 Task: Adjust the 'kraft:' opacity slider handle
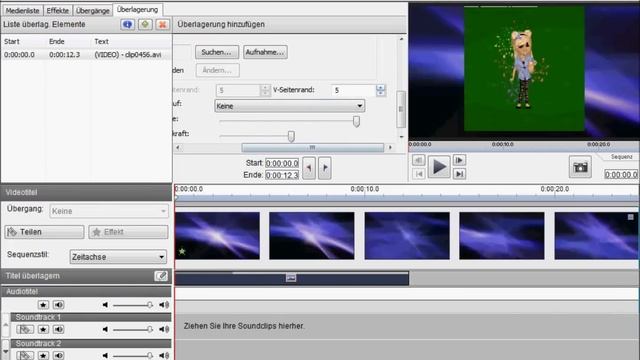(x=291, y=136)
